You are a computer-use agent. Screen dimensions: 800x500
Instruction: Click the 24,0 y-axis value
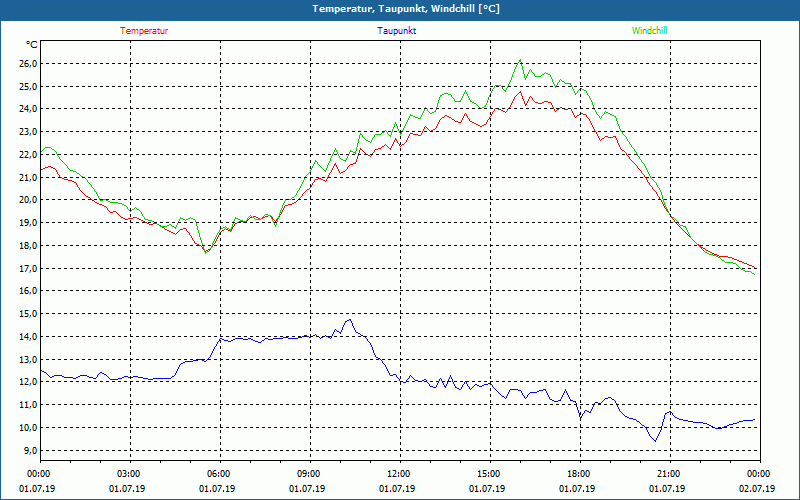tap(28, 109)
